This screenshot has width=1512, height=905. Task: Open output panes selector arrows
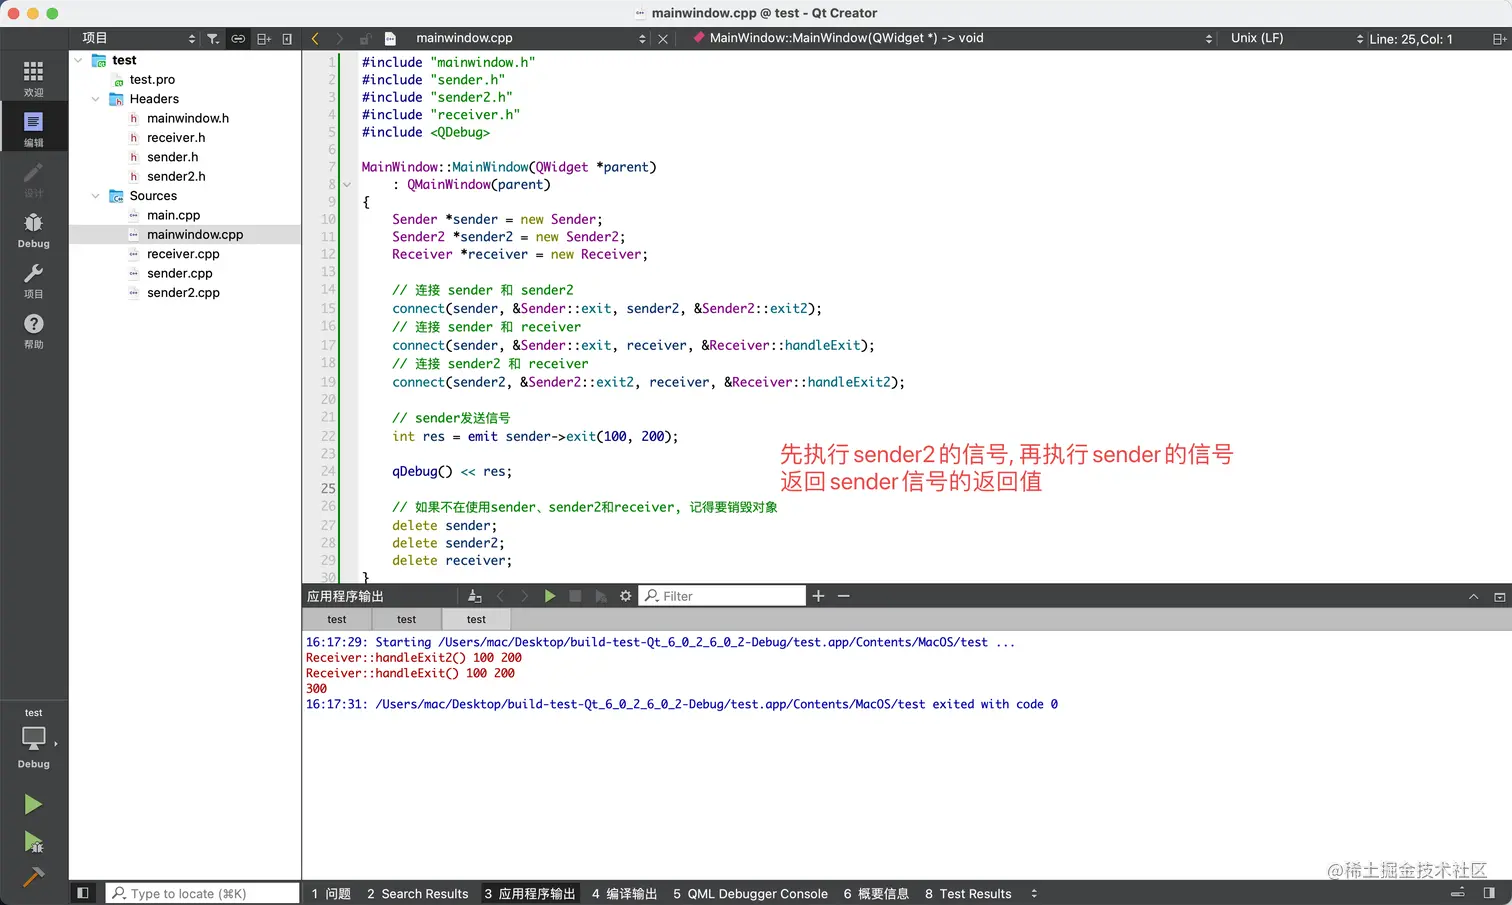coord(1034,893)
